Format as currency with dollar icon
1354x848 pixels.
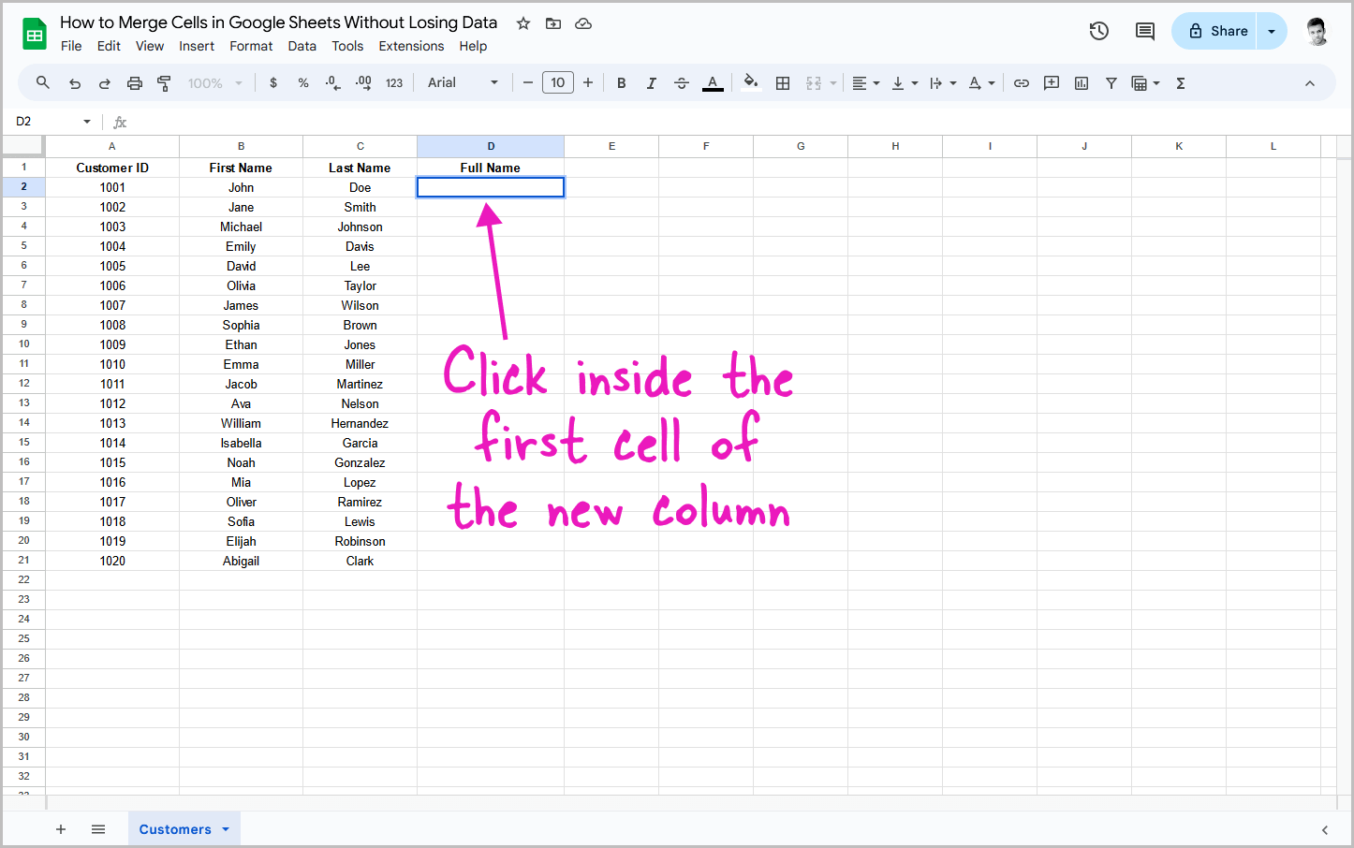click(x=273, y=83)
